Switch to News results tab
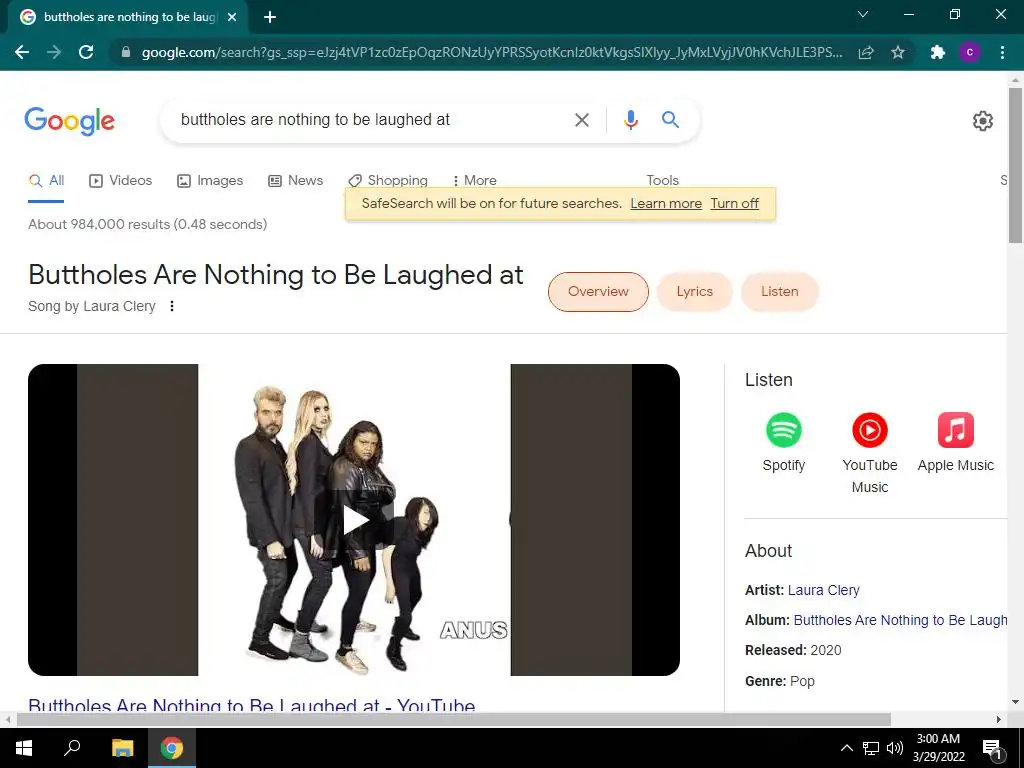The width and height of the screenshot is (1024, 768). pyautogui.click(x=296, y=181)
